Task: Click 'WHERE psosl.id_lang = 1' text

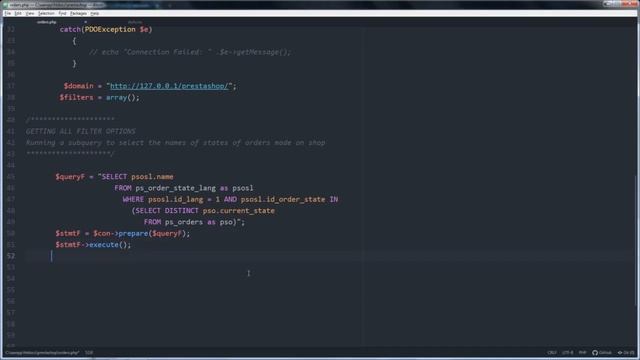Action: tap(171, 200)
